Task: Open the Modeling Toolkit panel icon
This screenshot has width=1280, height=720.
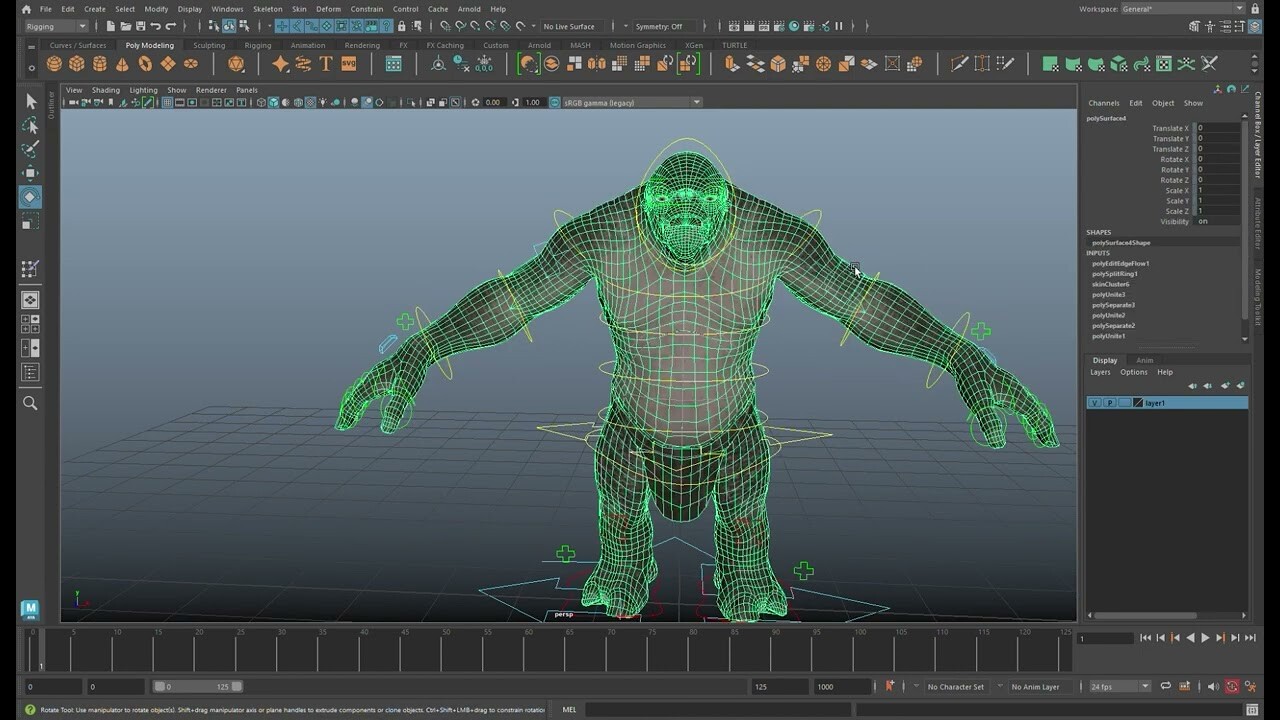Action: [1253, 290]
